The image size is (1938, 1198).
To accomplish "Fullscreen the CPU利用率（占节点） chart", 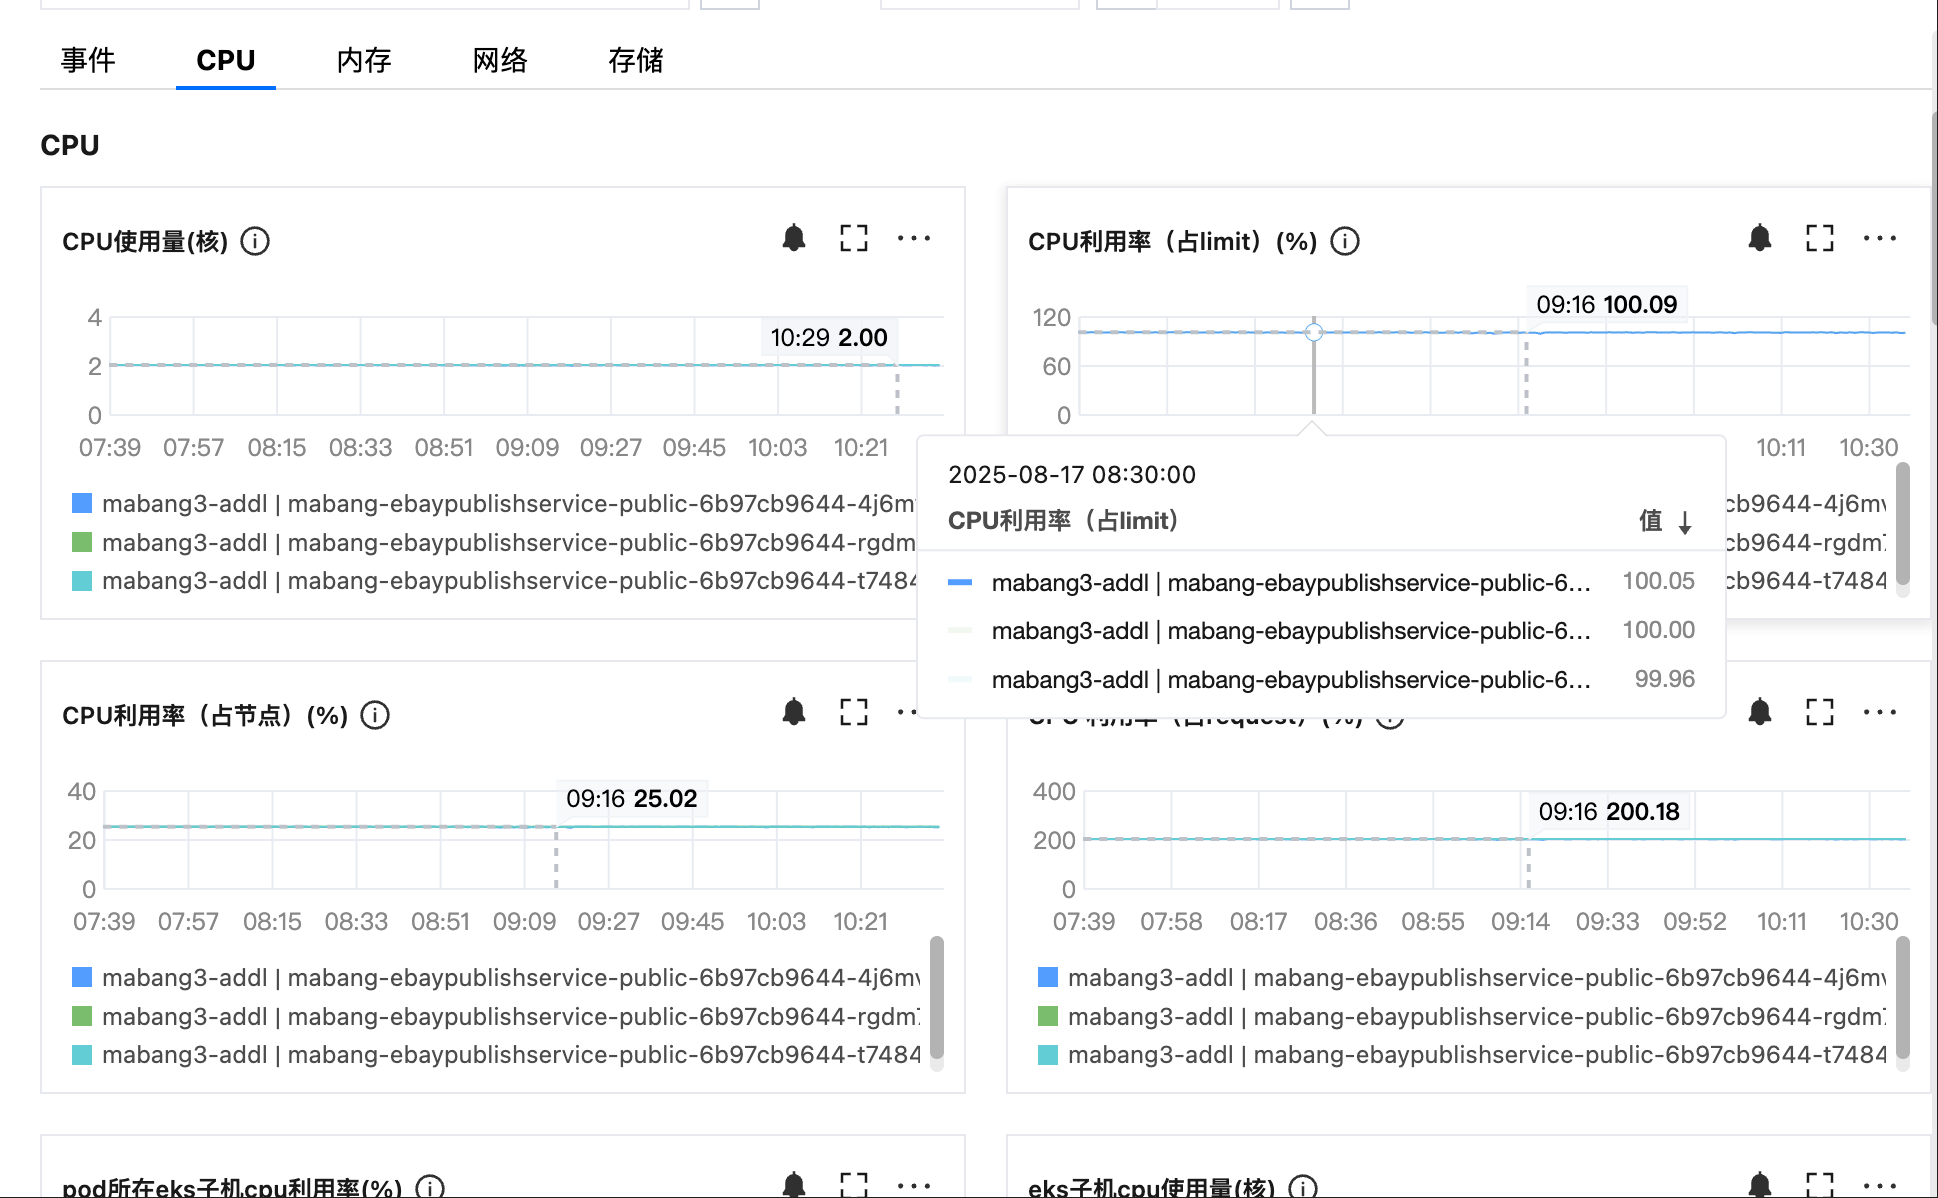I will (854, 712).
